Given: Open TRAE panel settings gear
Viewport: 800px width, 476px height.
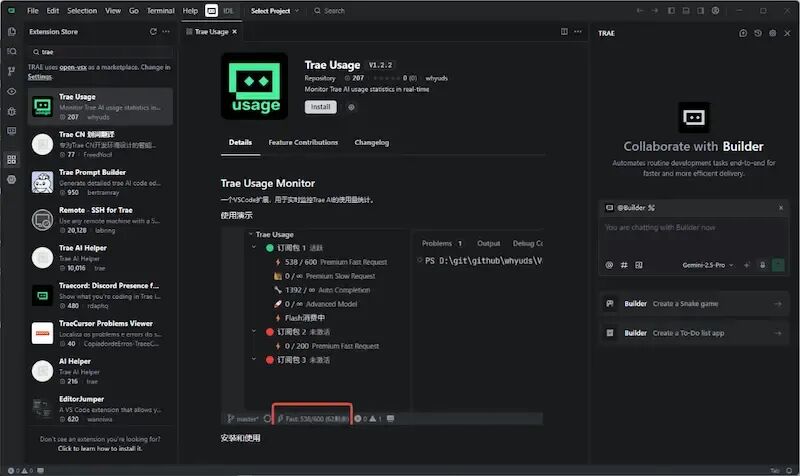Looking at the screenshot, I should [772, 33].
